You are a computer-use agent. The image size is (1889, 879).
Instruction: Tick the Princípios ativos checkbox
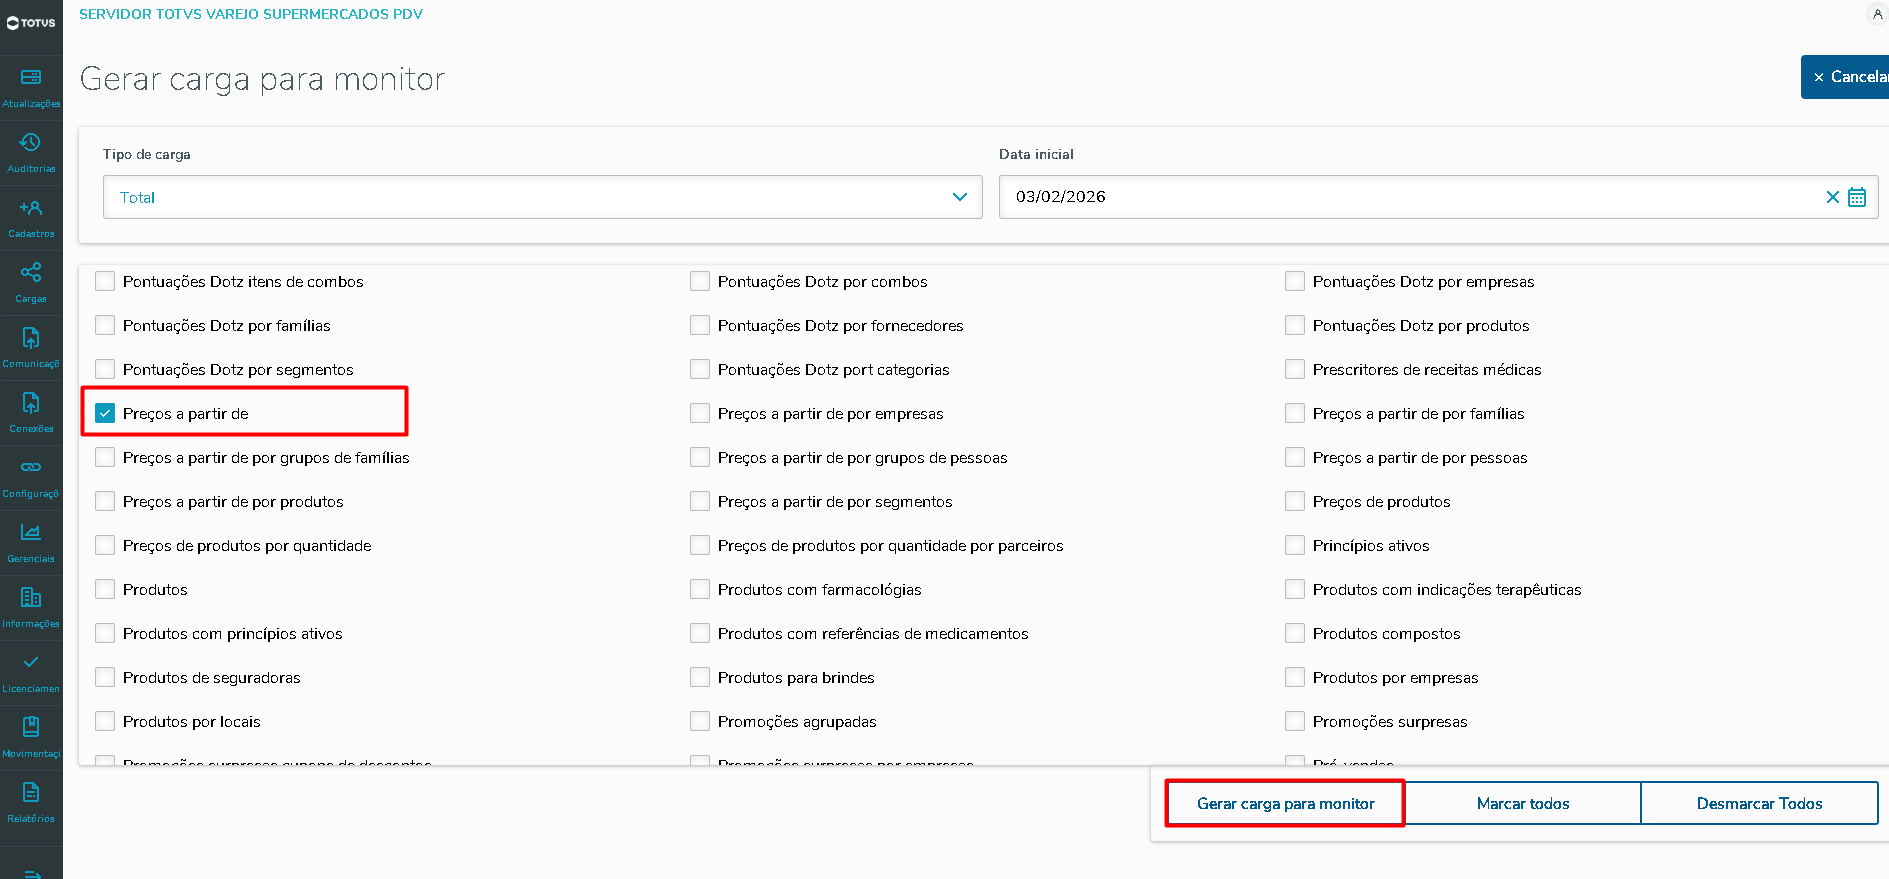coord(1295,545)
